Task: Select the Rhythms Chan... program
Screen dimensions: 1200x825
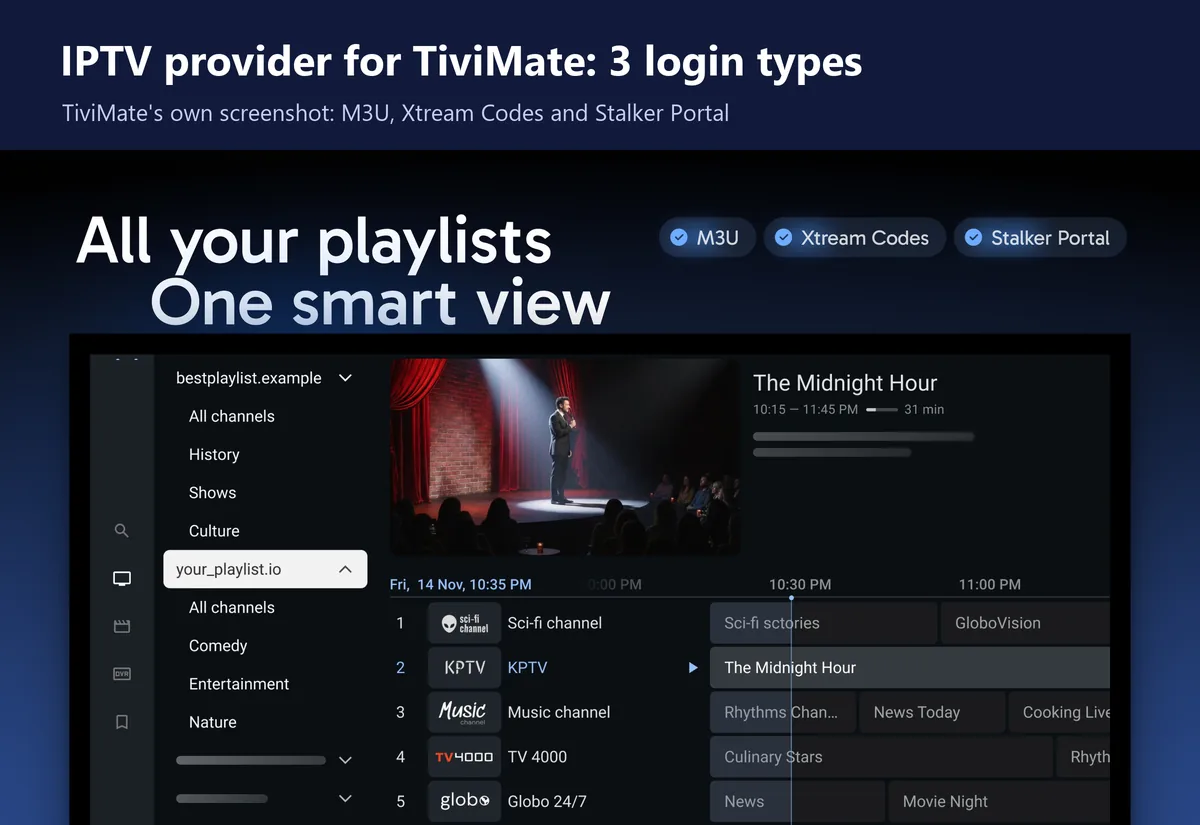Action: click(x=783, y=712)
